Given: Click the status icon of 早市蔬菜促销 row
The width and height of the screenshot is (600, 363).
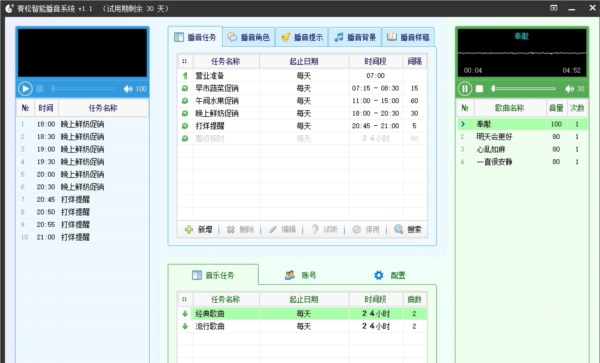Looking at the screenshot, I should [x=185, y=88].
